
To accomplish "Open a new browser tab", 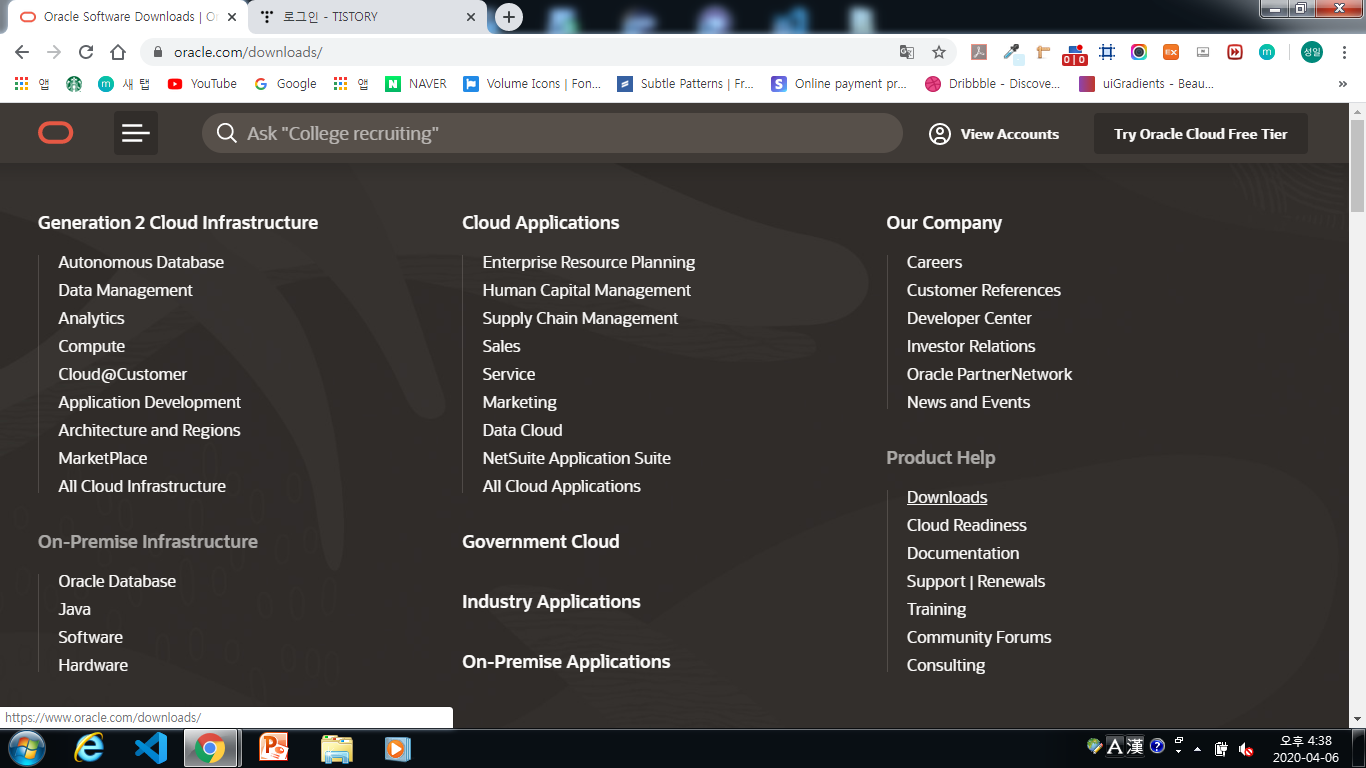I will pyautogui.click(x=509, y=17).
